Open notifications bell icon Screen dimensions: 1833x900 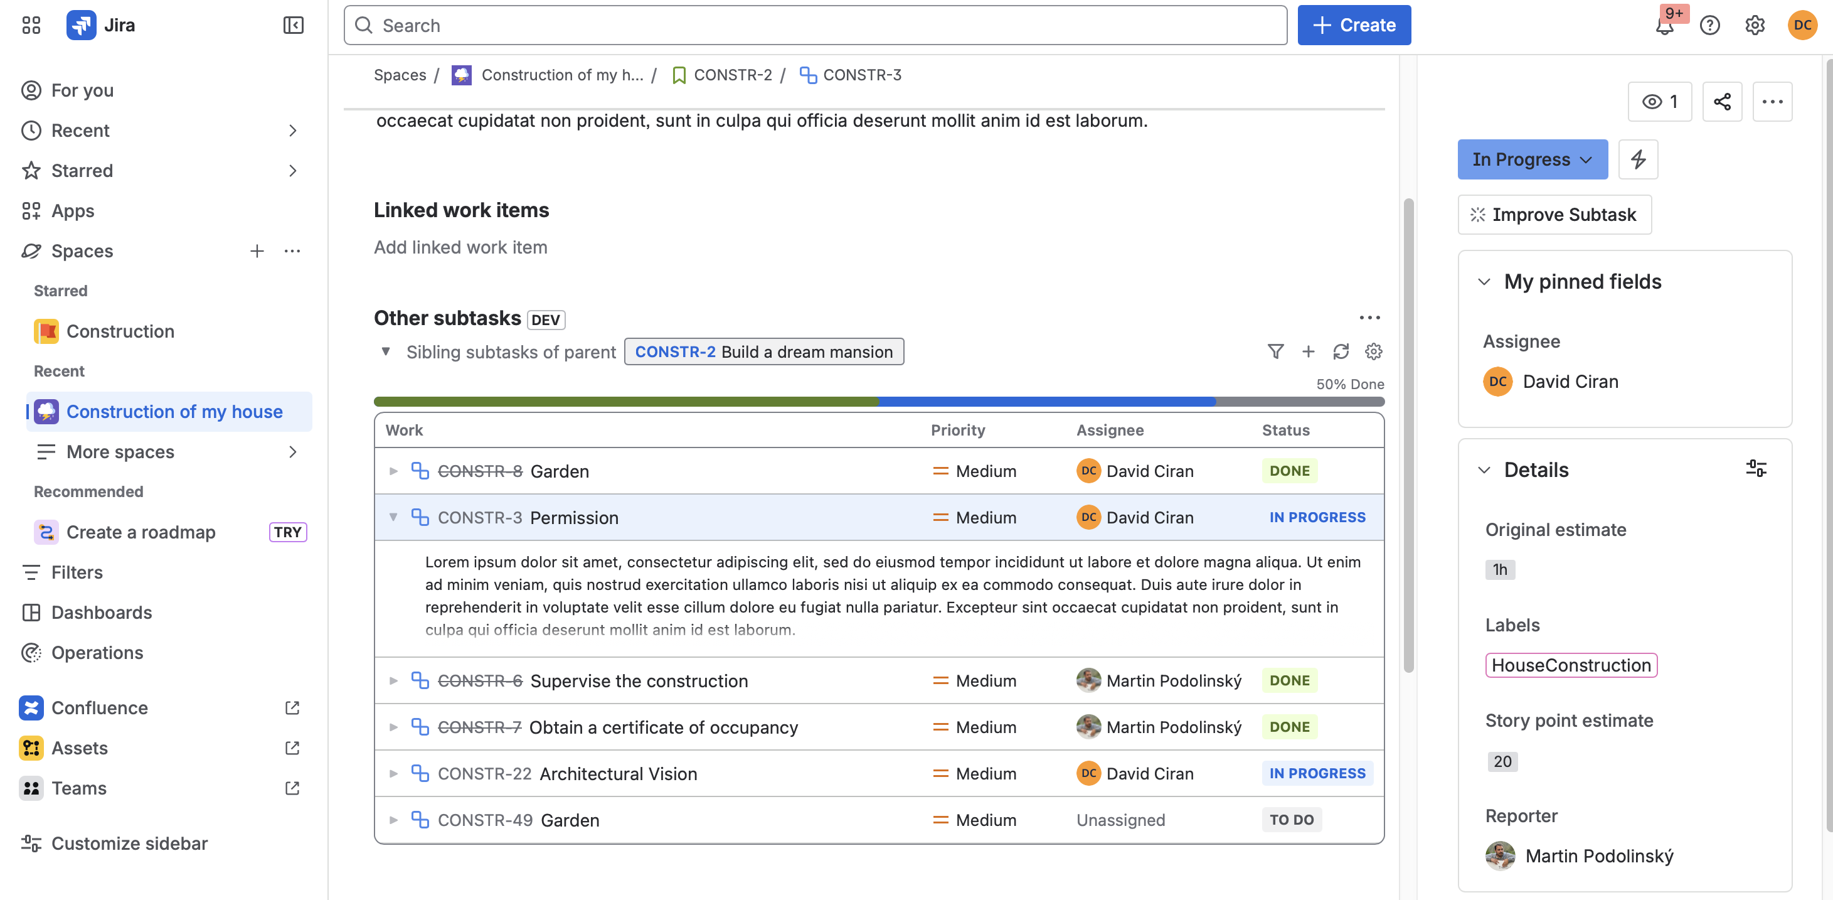pos(1665,25)
